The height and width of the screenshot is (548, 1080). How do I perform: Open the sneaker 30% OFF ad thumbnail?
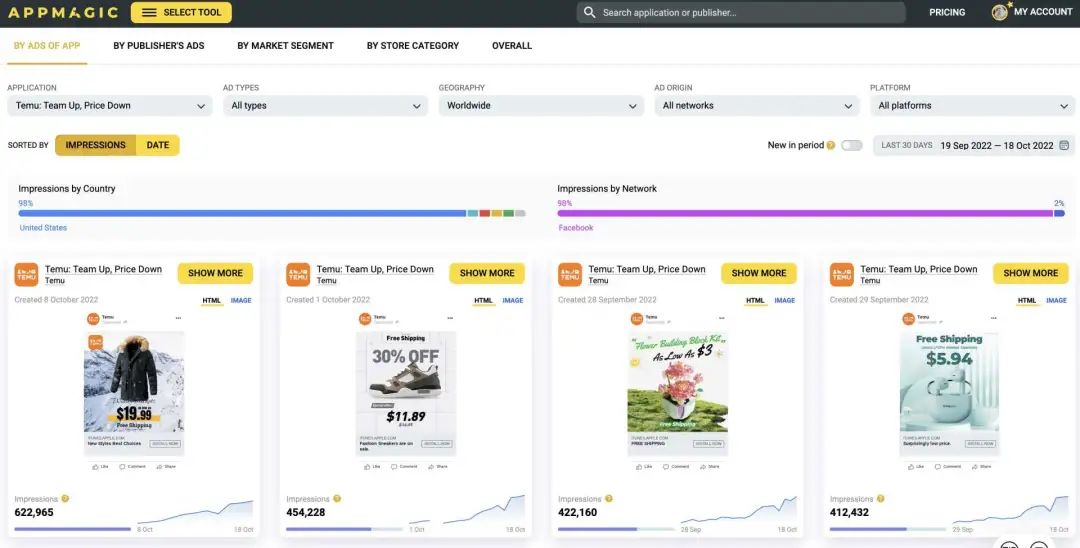click(x=406, y=393)
